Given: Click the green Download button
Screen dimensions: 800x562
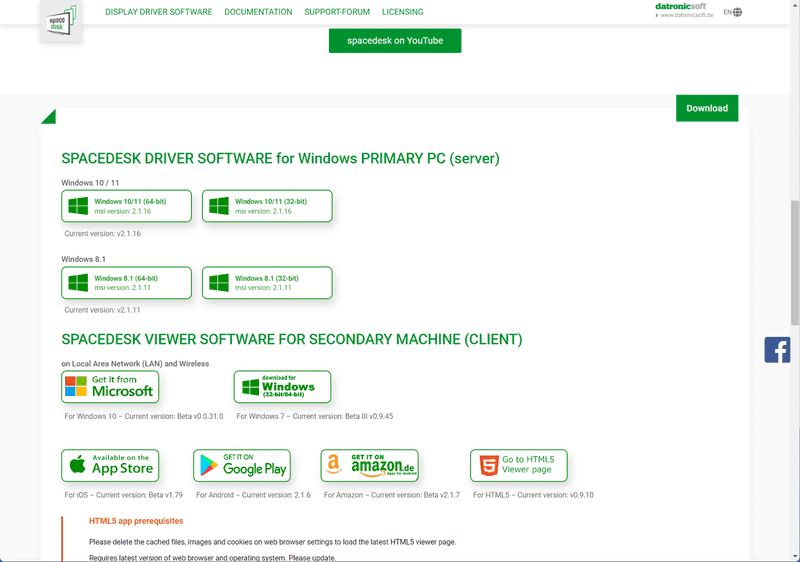Looking at the screenshot, I should [x=707, y=108].
